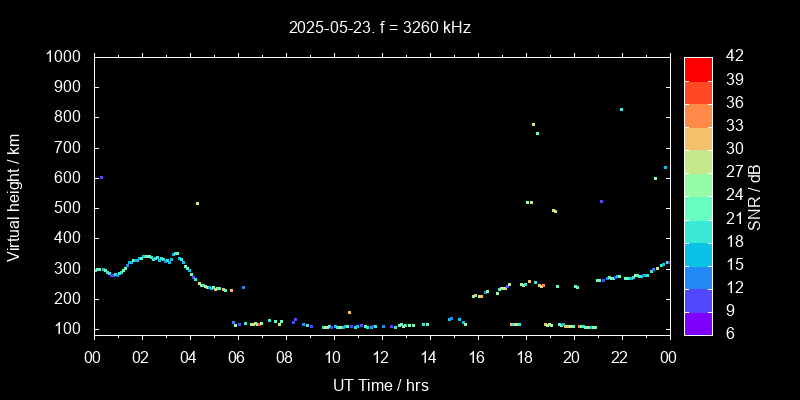The height and width of the screenshot is (400, 800).
Task: Select the violet 6–9 dB colorbar segment
Action: coord(698,323)
